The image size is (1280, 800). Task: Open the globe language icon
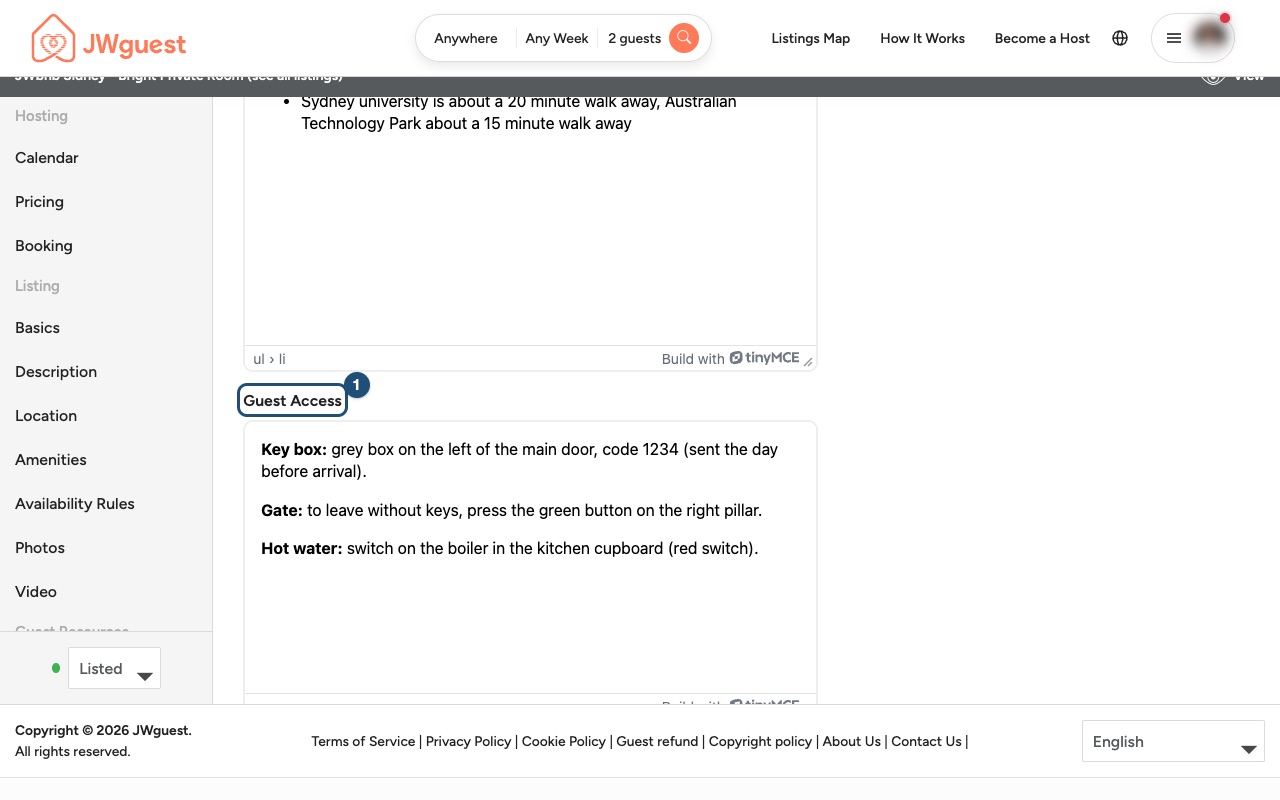pyautogui.click(x=1120, y=38)
